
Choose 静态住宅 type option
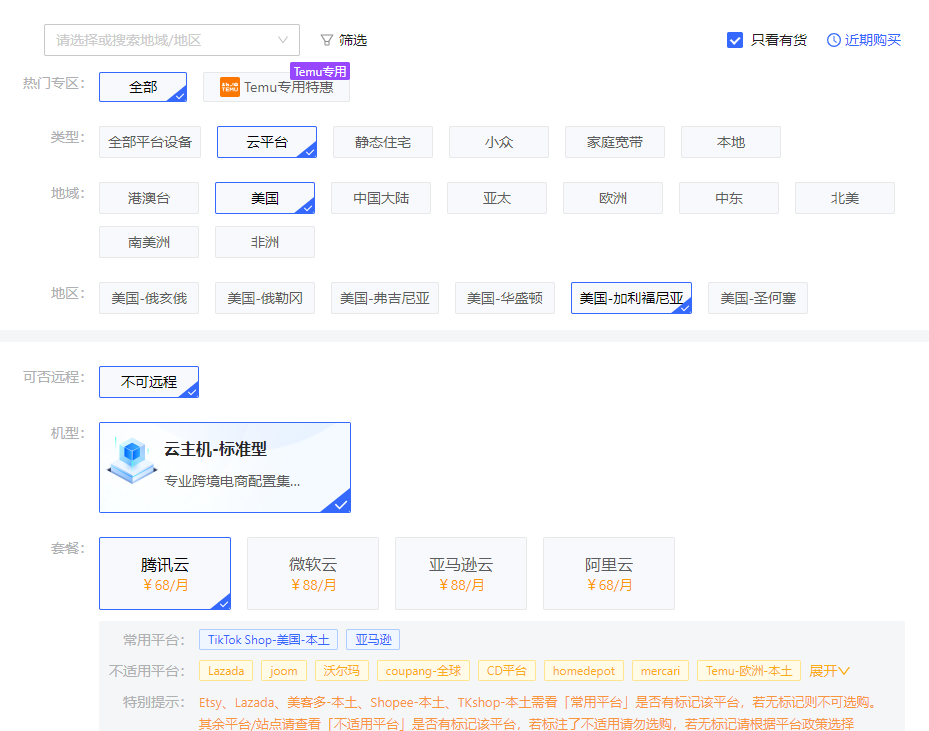[383, 142]
